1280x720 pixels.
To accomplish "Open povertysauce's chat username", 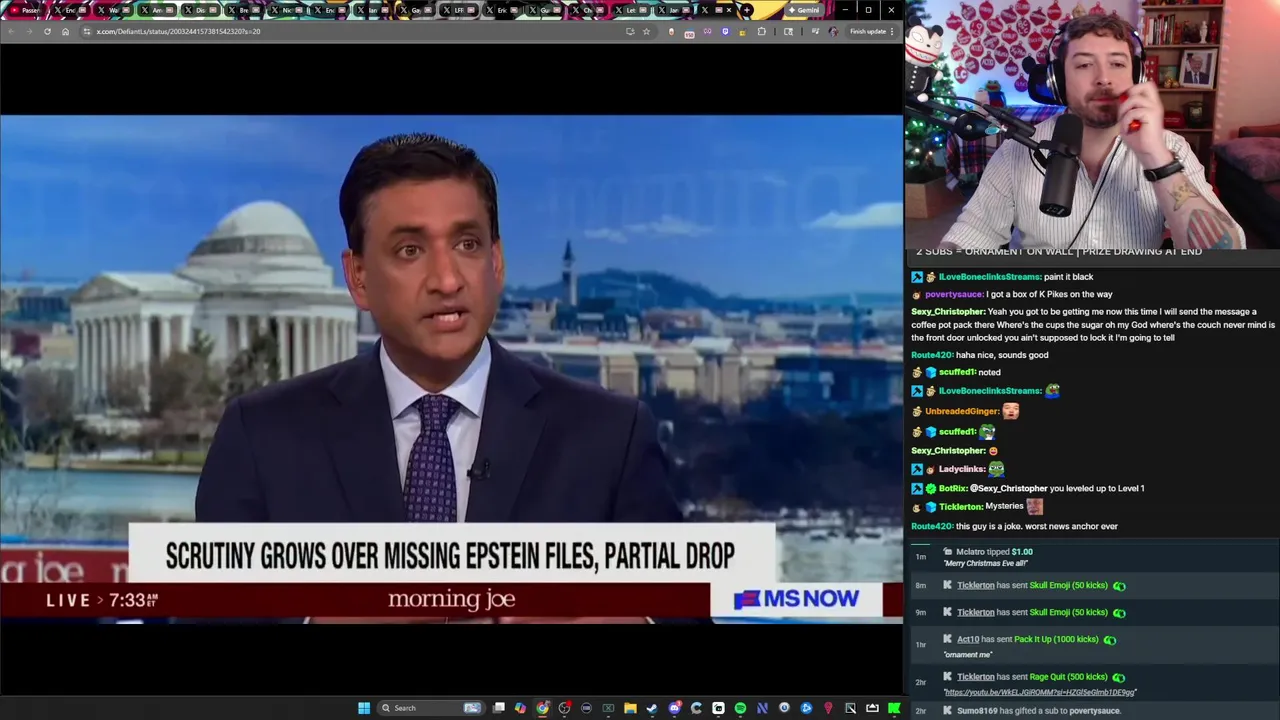I will (954, 294).
